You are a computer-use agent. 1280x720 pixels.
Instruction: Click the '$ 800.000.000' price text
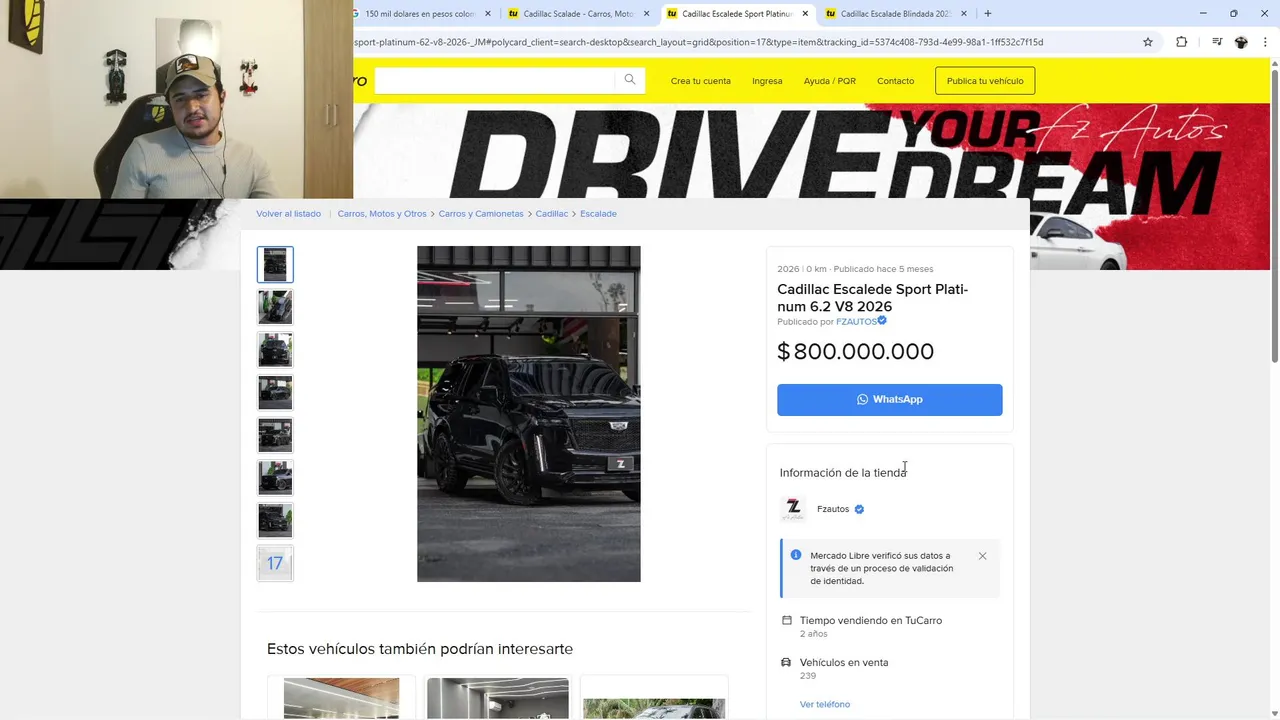pyautogui.click(x=856, y=351)
